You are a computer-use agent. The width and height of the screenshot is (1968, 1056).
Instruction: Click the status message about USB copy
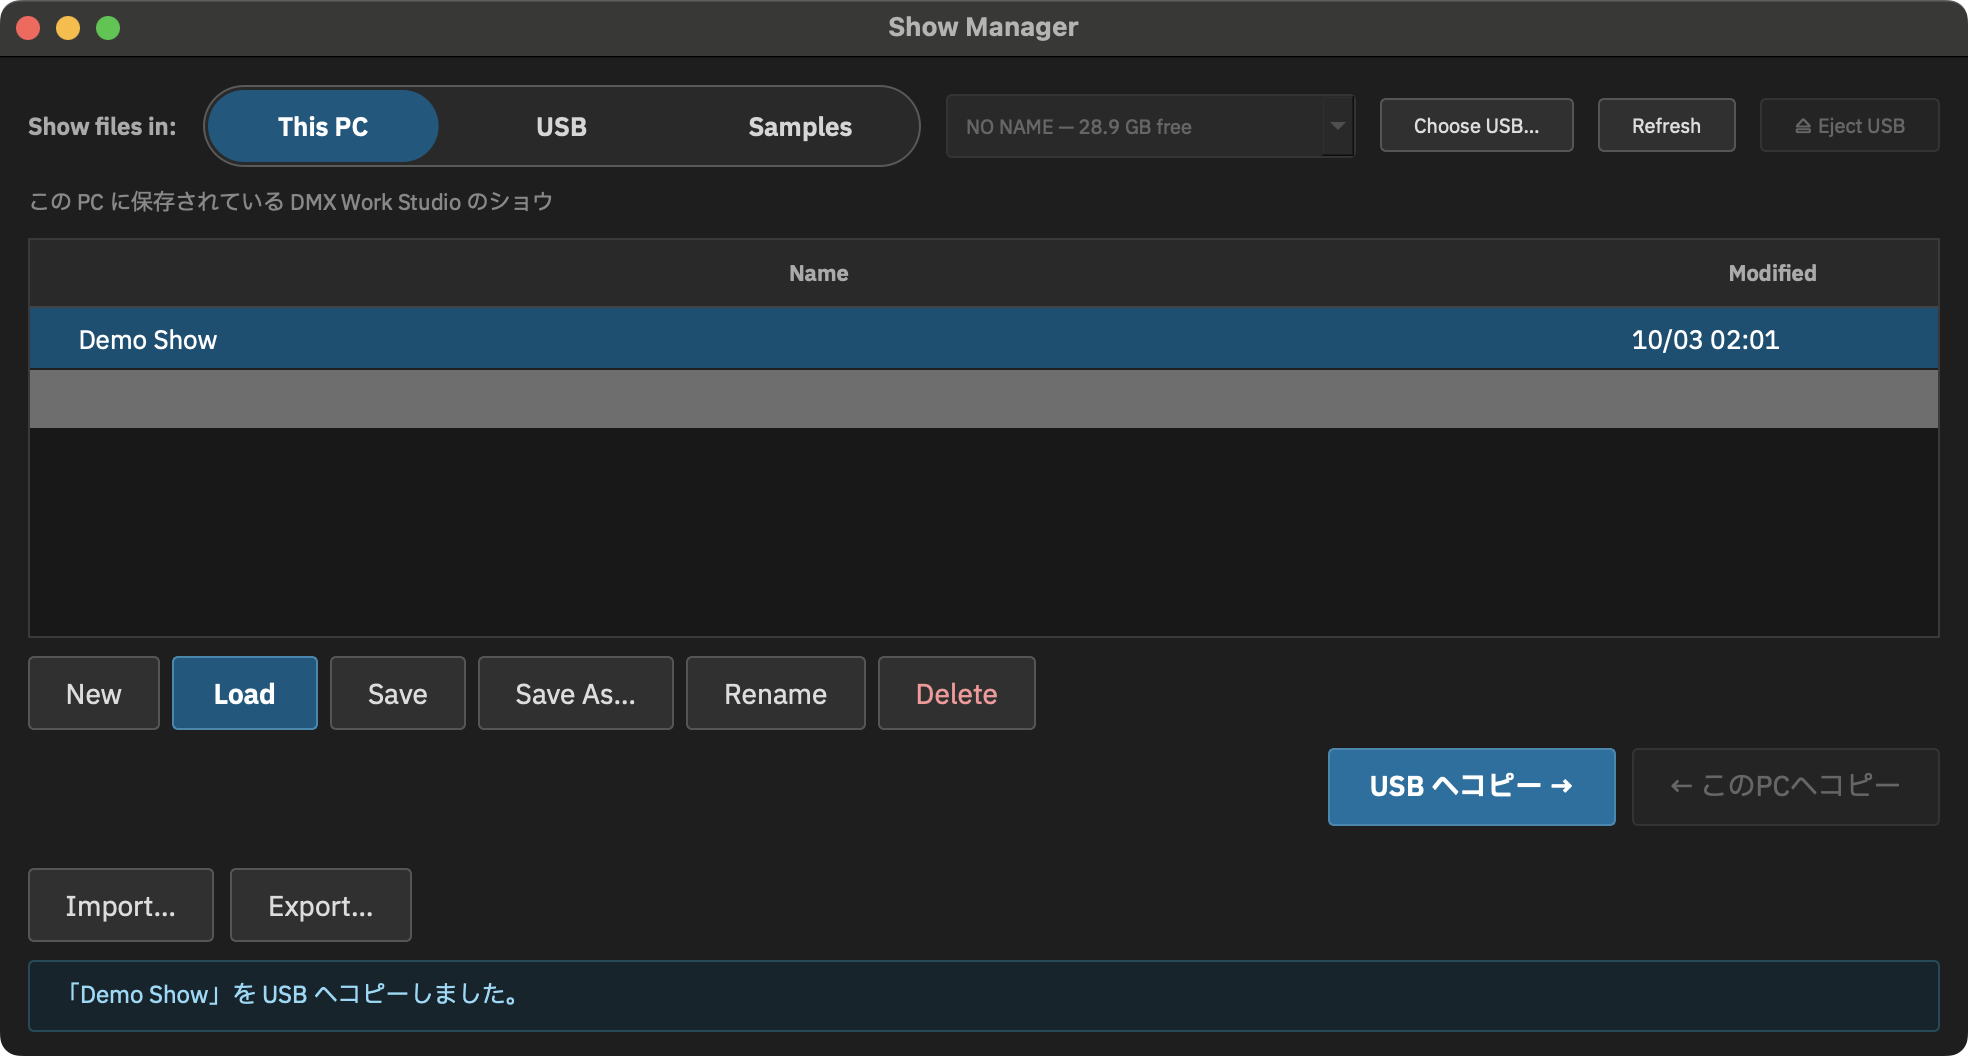click(x=983, y=995)
